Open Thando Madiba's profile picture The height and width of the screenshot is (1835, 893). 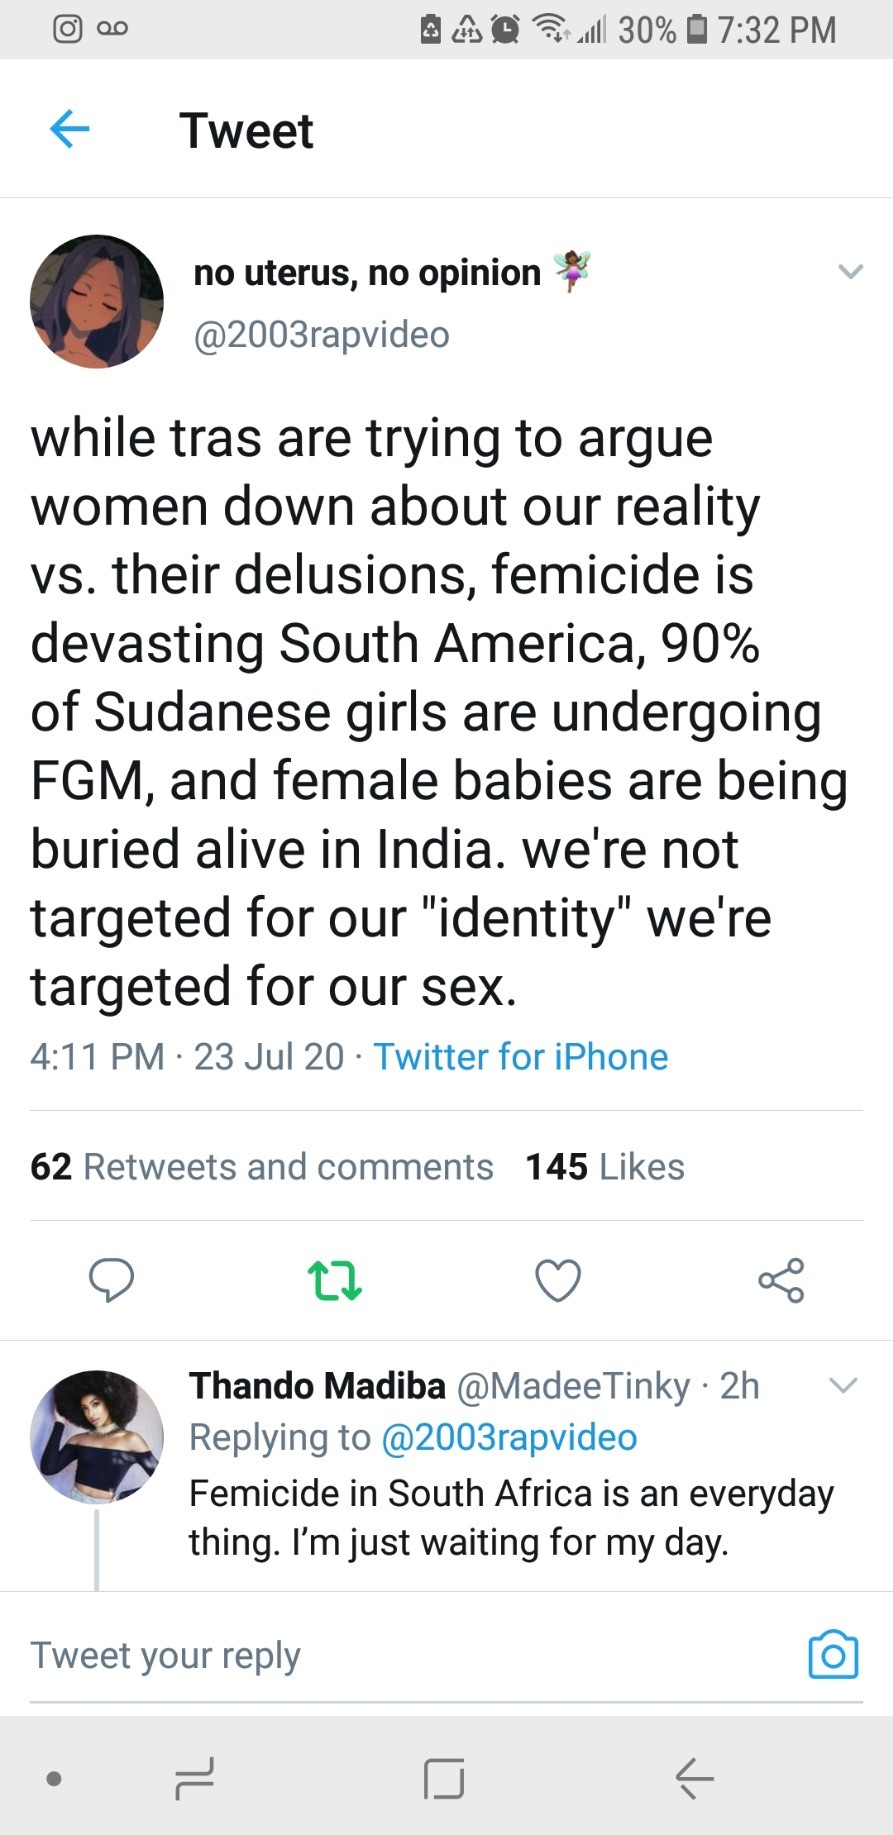tap(97, 1436)
